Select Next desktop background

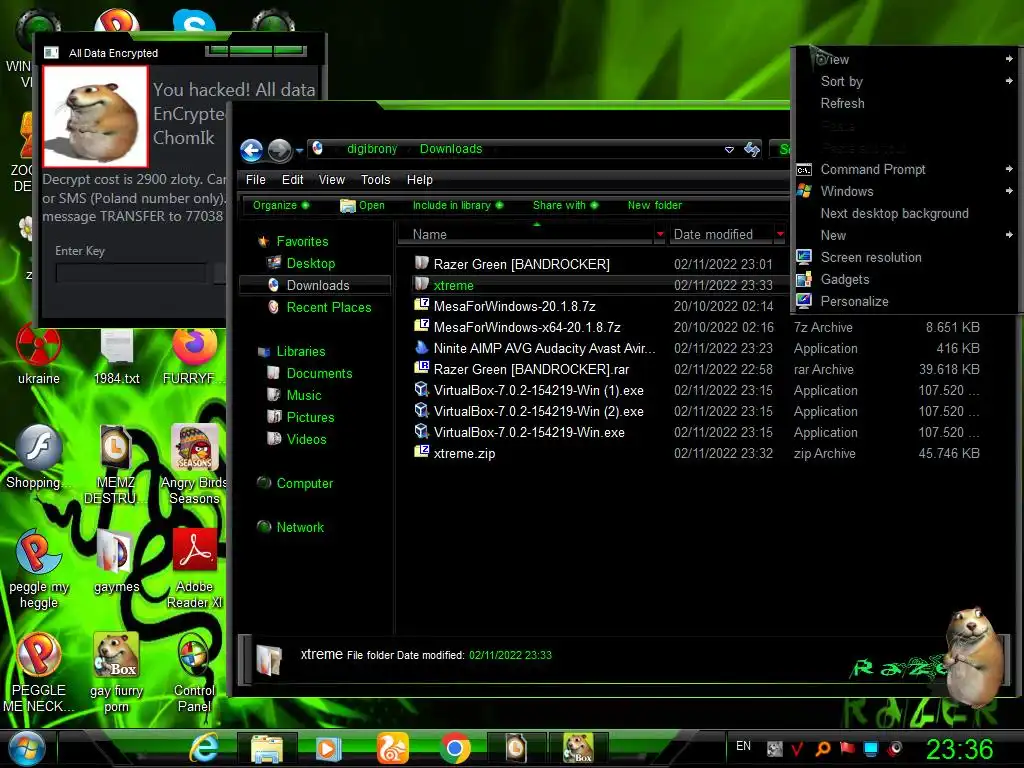[908, 214]
